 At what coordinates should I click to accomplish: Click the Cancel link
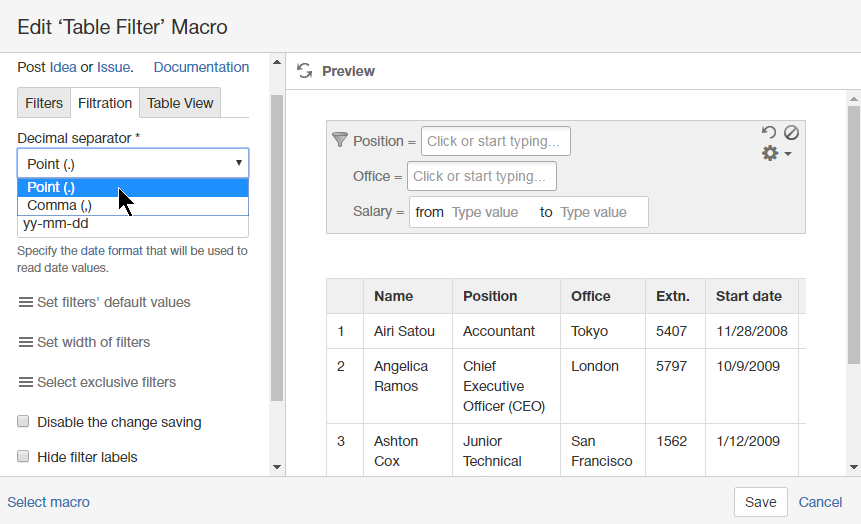(820, 502)
